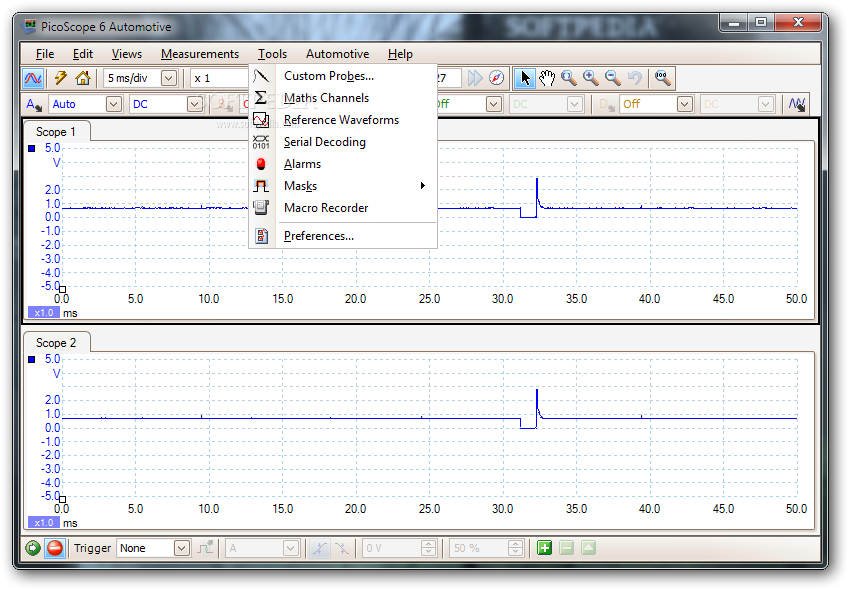This screenshot has height=590, width=849.
Task: Click the zoom to full view icon
Action: click(663, 78)
